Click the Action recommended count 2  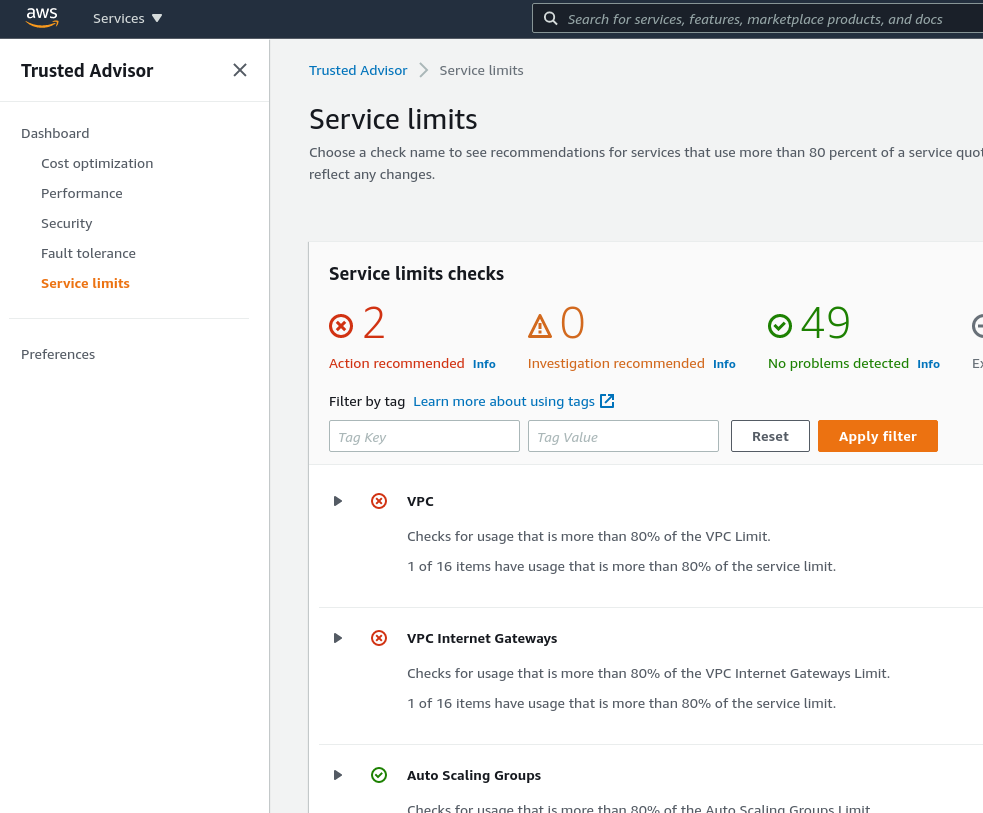coord(374,323)
